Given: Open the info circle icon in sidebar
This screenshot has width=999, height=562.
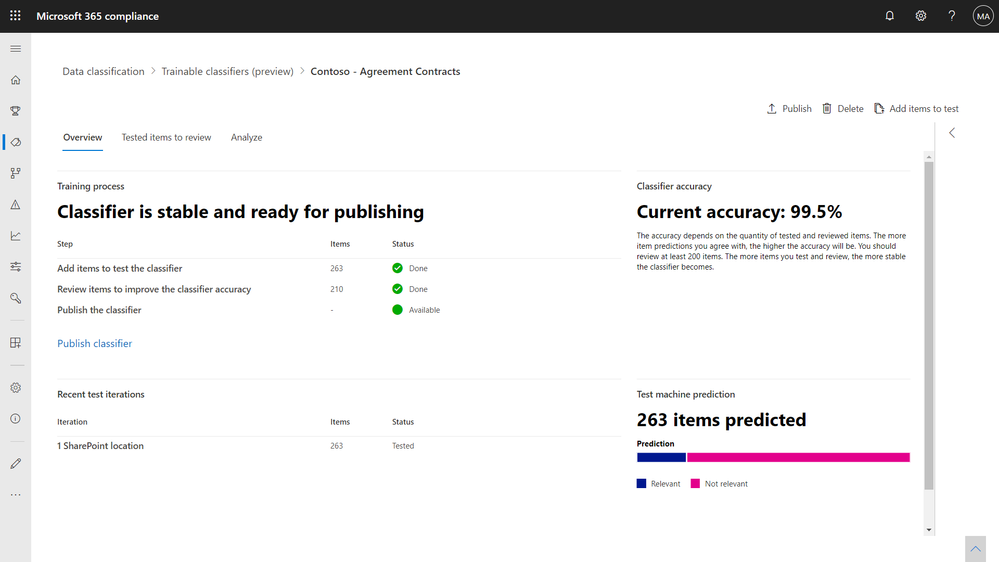Looking at the screenshot, I should tap(15, 419).
